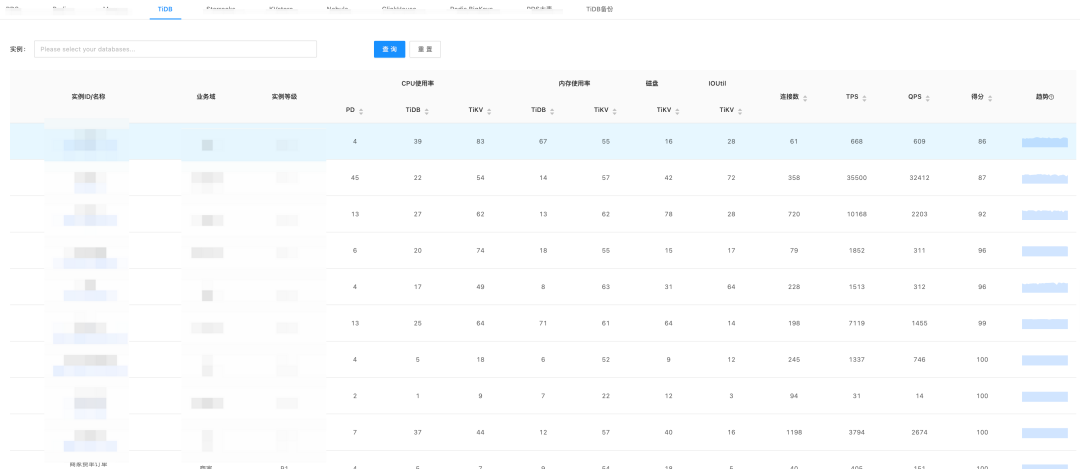Sort by TiDB CPU usage column

426,111
